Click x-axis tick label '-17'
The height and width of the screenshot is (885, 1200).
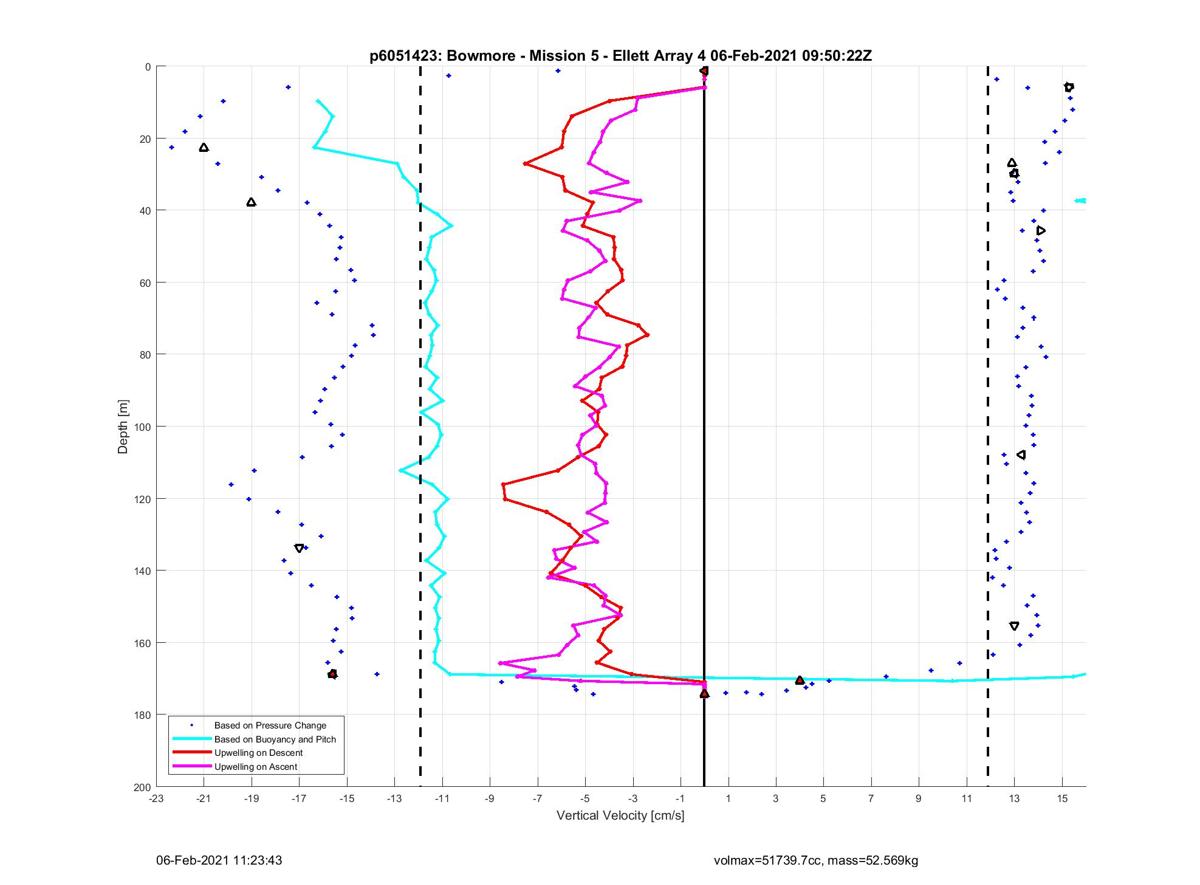(x=299, y=798)
